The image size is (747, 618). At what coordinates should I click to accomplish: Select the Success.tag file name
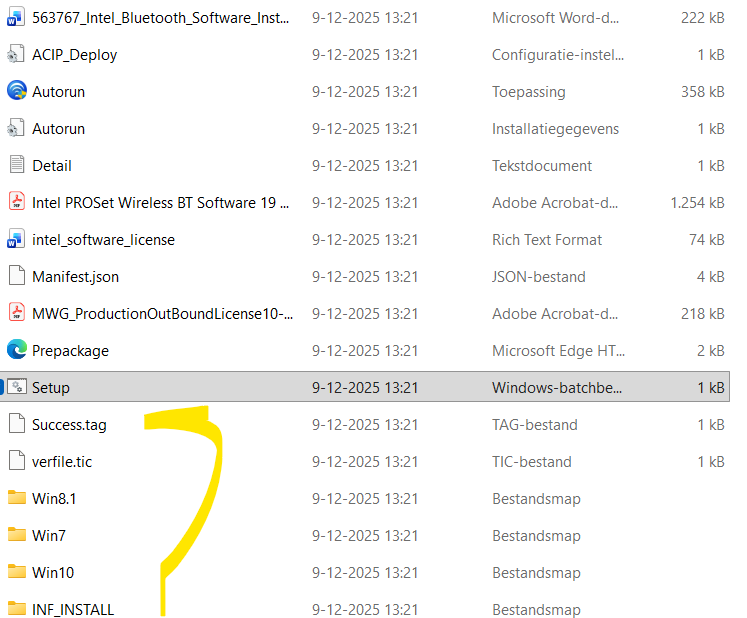(69, 425)
